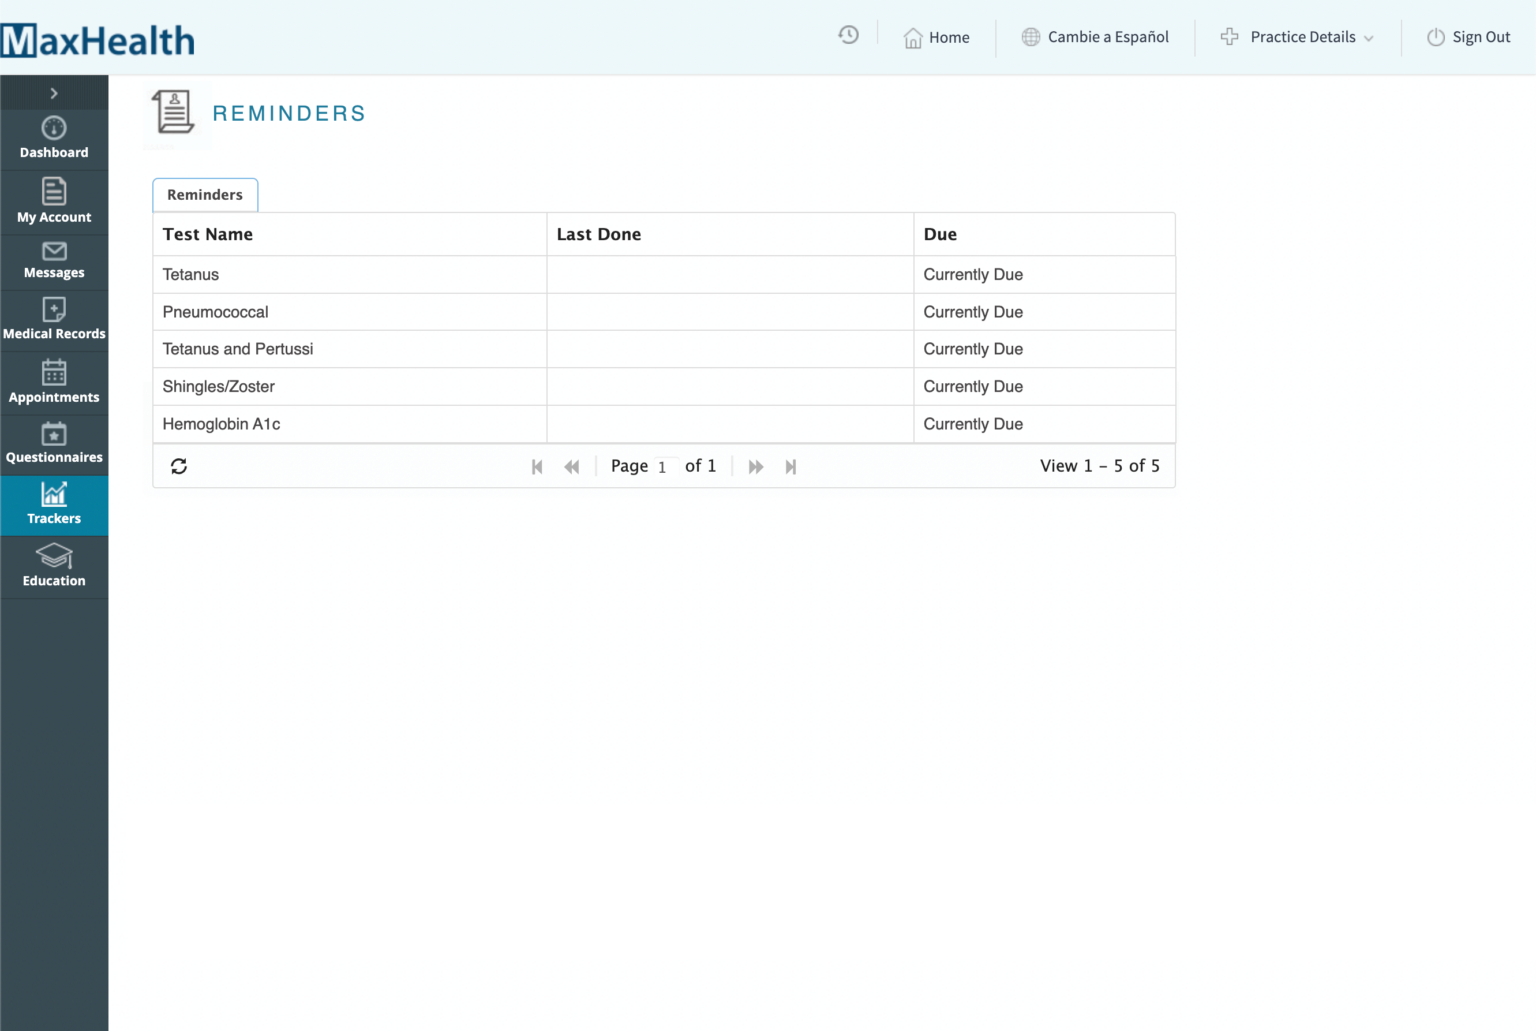This screenshot has height=1031, width=1536.
Task: Collapse the sidebar with the chevron arrow
Action: [54, 92]
